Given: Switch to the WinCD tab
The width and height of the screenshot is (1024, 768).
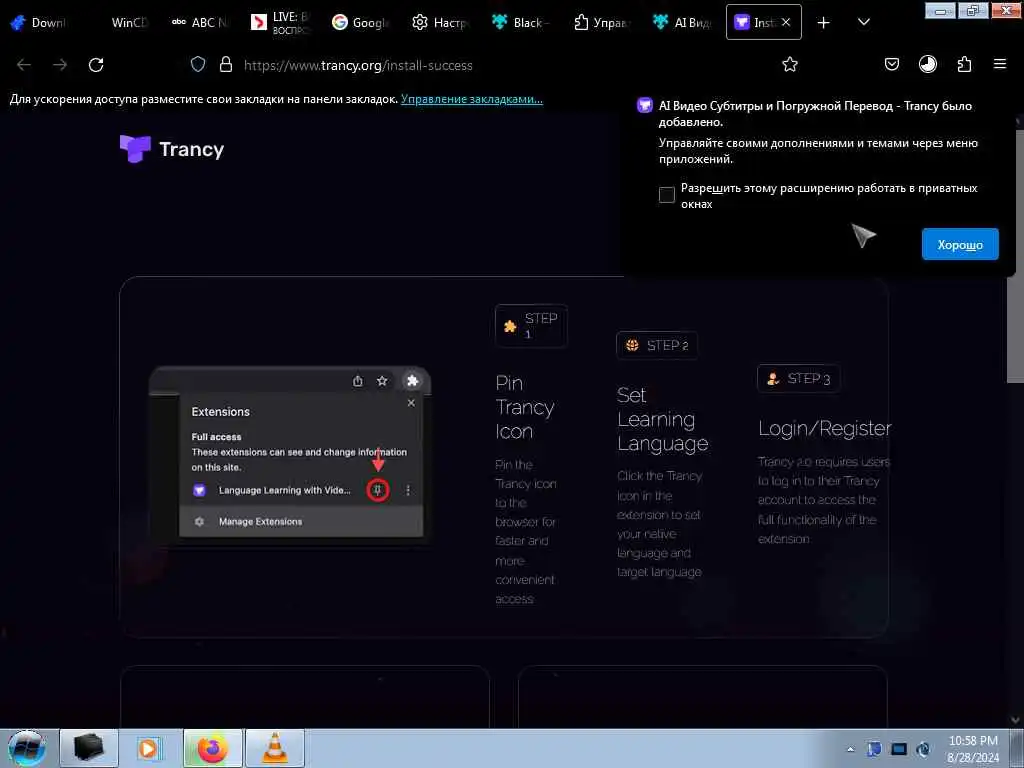Looking at the screenshot, I should 129,23.
